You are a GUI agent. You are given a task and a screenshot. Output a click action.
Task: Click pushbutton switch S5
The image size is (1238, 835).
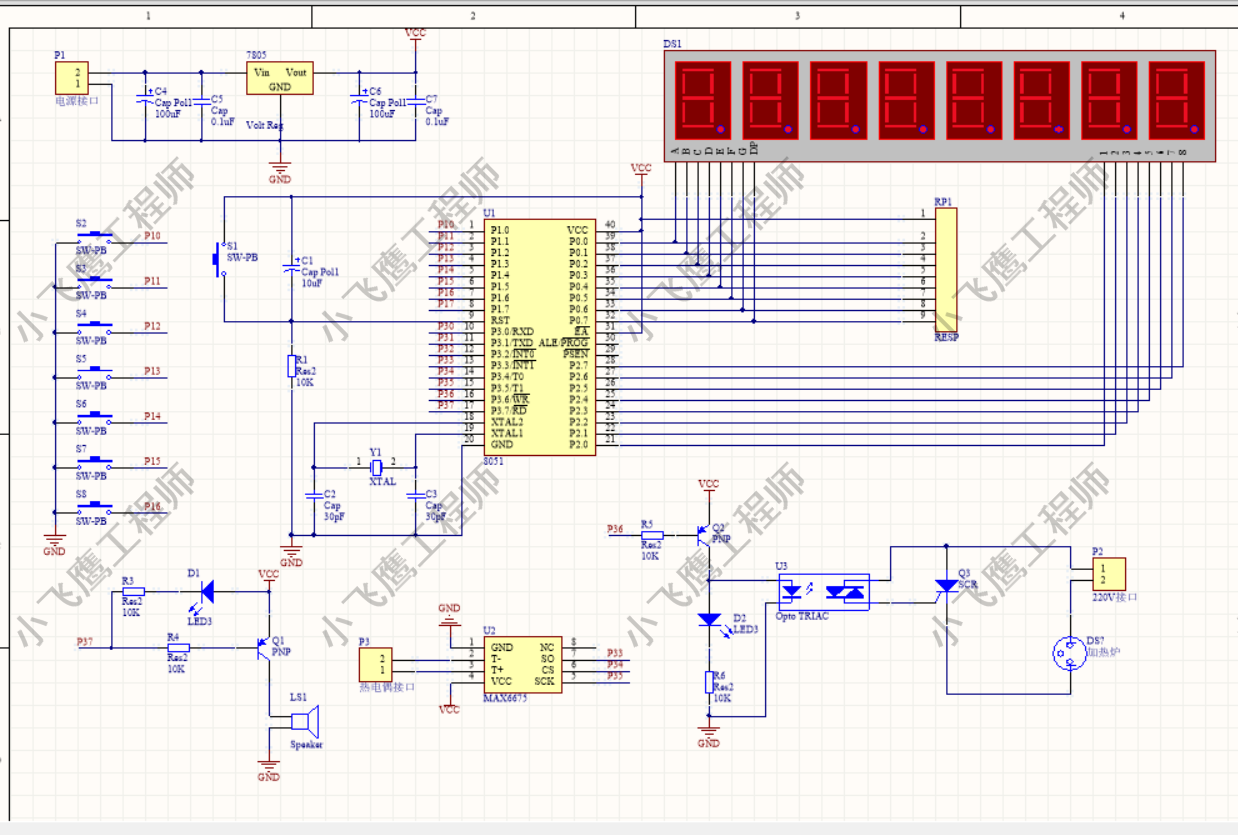point(95,374)
